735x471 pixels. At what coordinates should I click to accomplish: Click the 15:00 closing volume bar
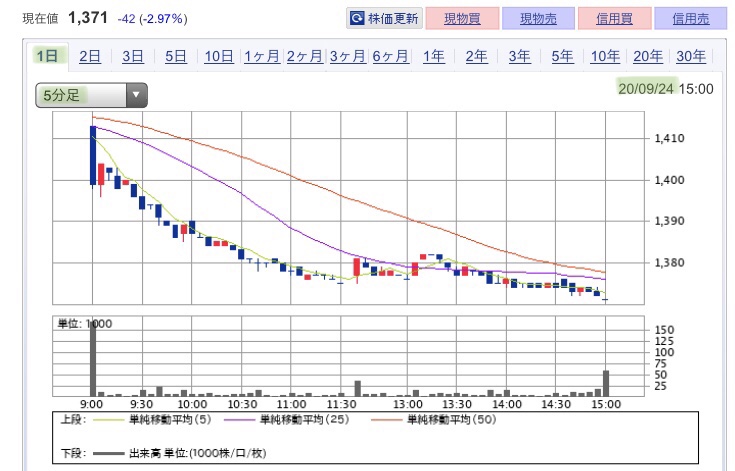pyautogui.click(x=606, y=383)
